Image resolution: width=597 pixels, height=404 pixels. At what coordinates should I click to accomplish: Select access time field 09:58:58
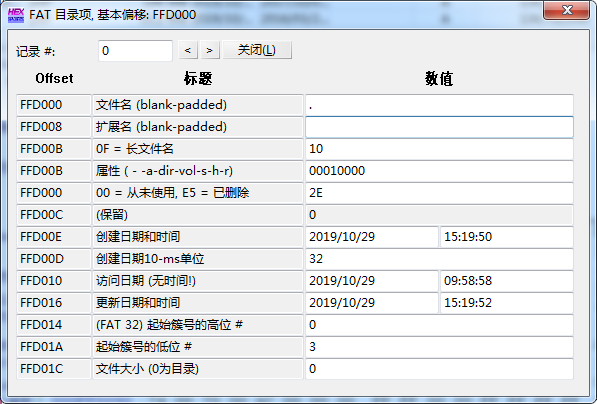(x=507, y=281)
